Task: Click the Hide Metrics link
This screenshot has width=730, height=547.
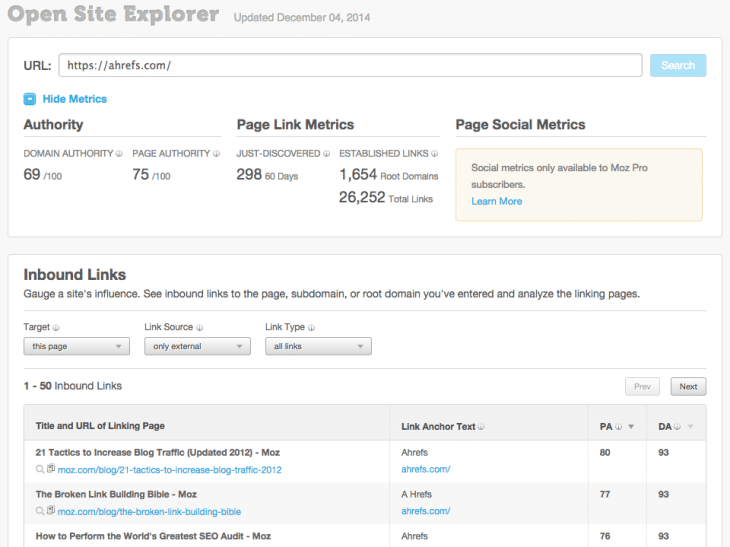Action: click(74, 99)
